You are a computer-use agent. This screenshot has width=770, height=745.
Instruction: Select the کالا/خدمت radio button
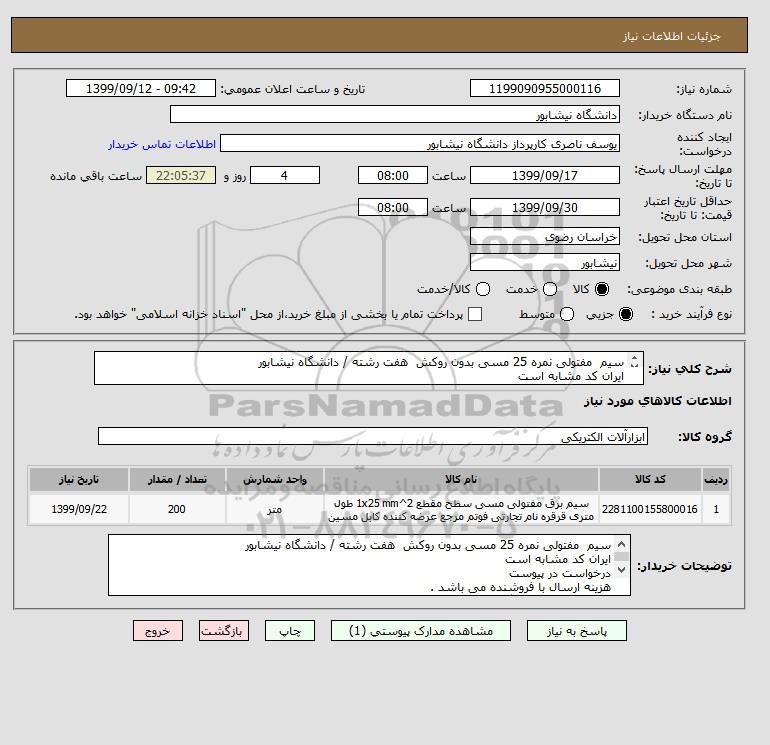coord(483,289)
